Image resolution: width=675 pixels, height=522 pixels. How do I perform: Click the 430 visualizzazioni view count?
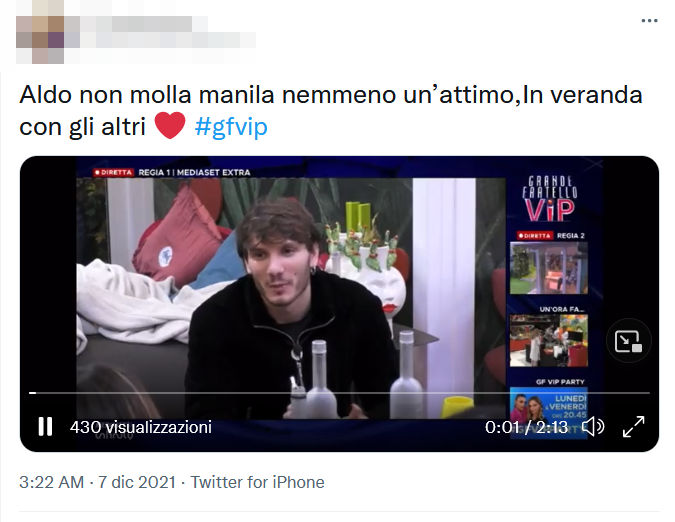pyautogui.click(x=141, y=427)
